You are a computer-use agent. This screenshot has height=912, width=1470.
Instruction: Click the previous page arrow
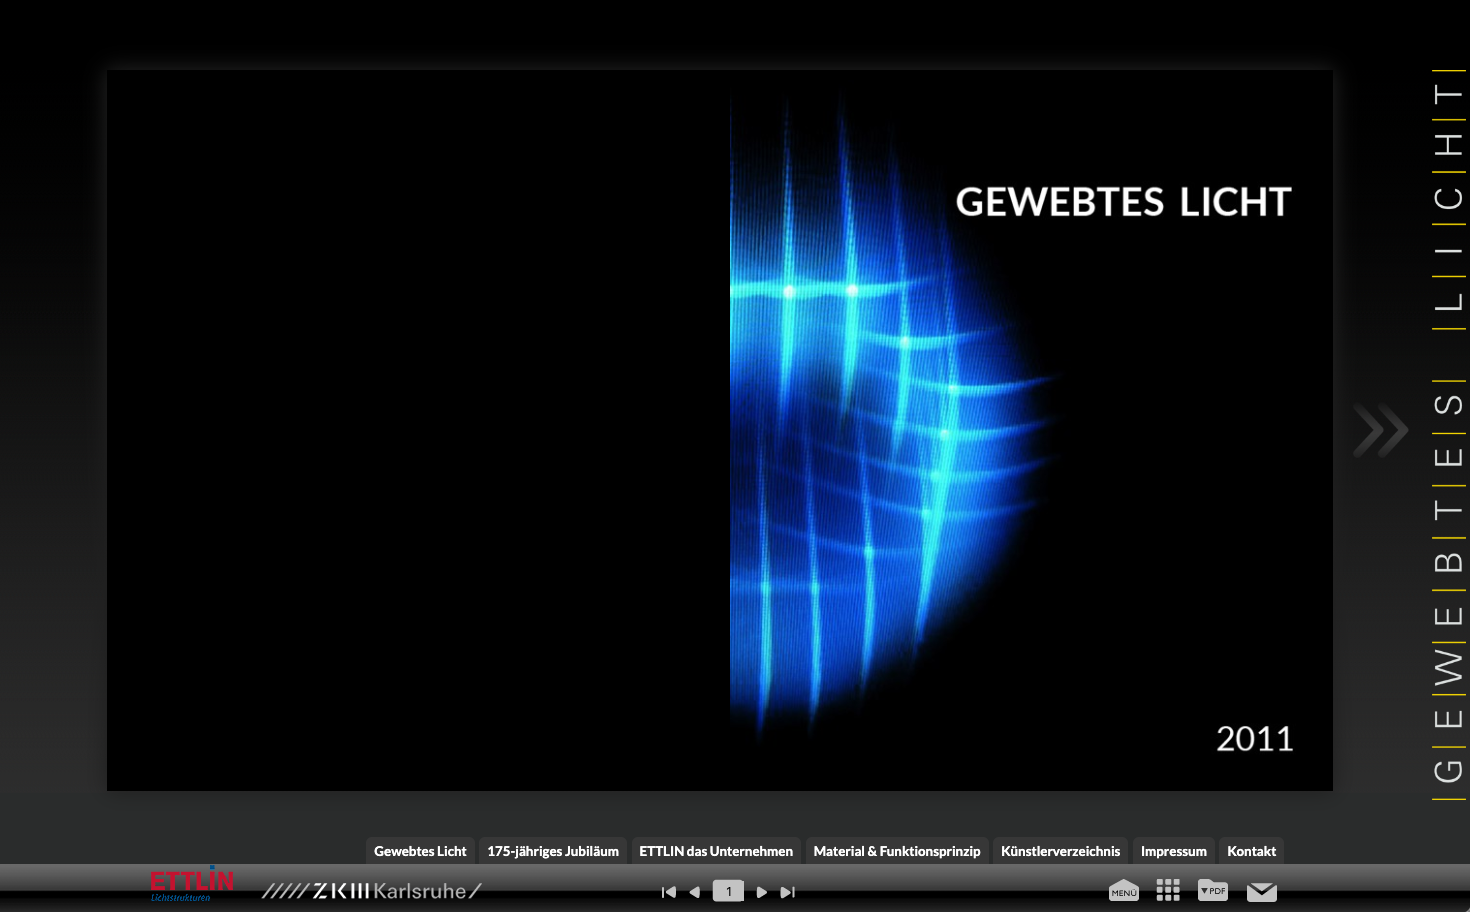point(695,892)
